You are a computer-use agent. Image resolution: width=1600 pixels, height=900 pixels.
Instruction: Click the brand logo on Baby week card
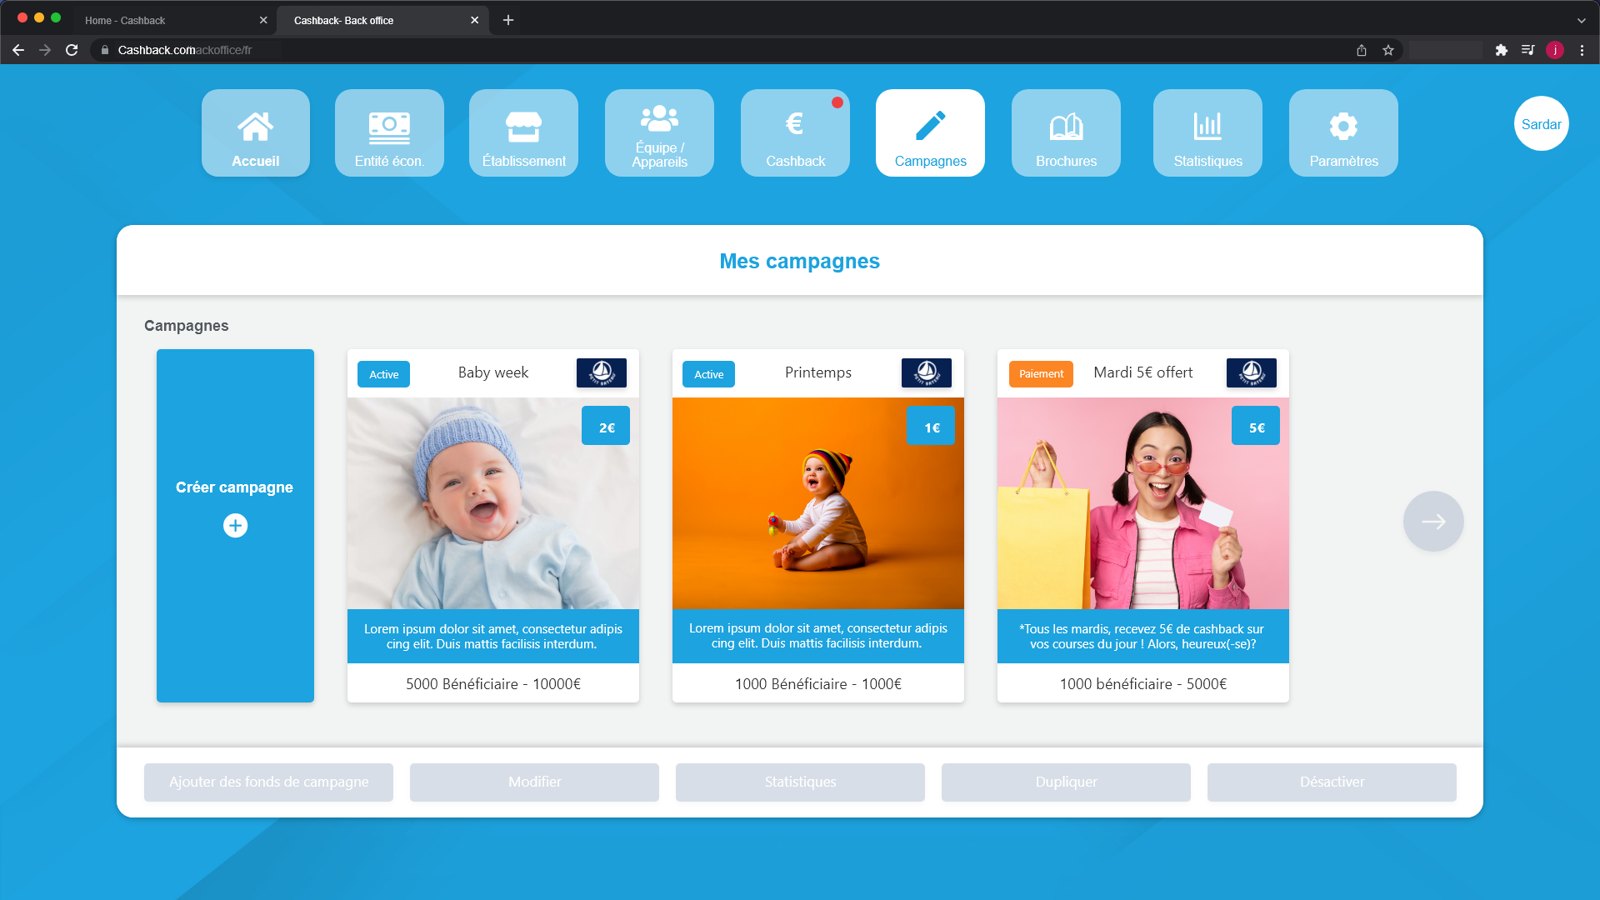coord(601,373)
